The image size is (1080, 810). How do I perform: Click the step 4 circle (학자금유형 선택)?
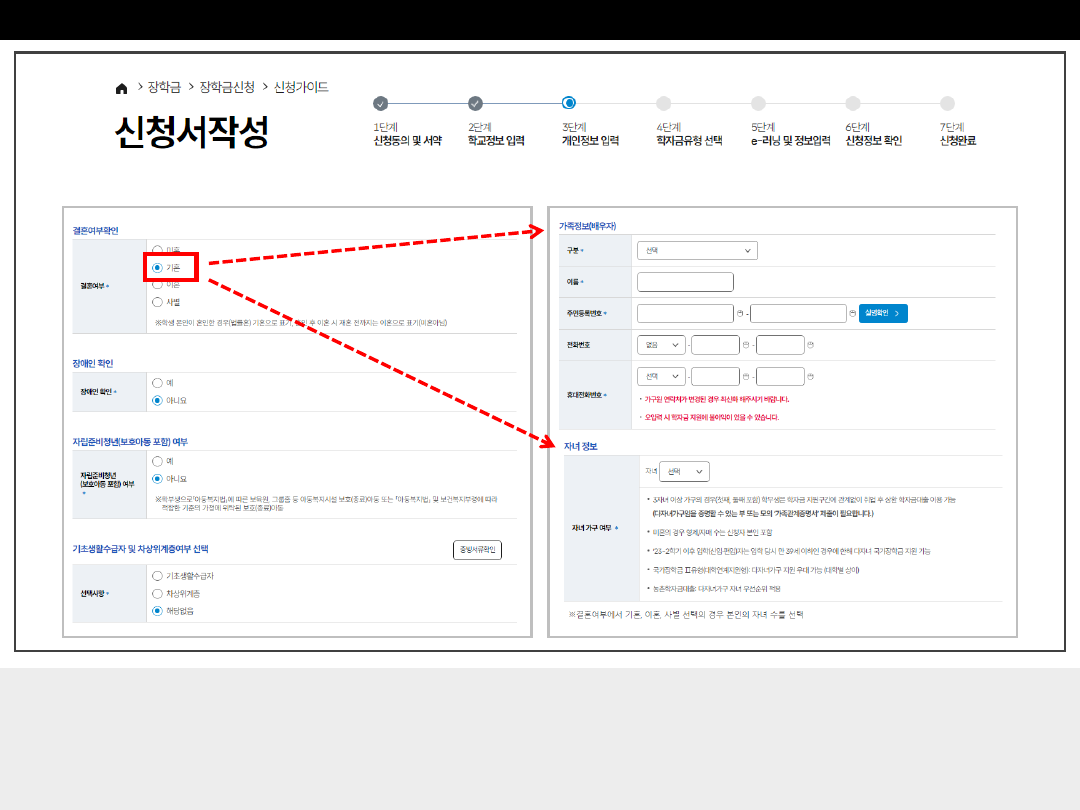[x=663, y=103]
